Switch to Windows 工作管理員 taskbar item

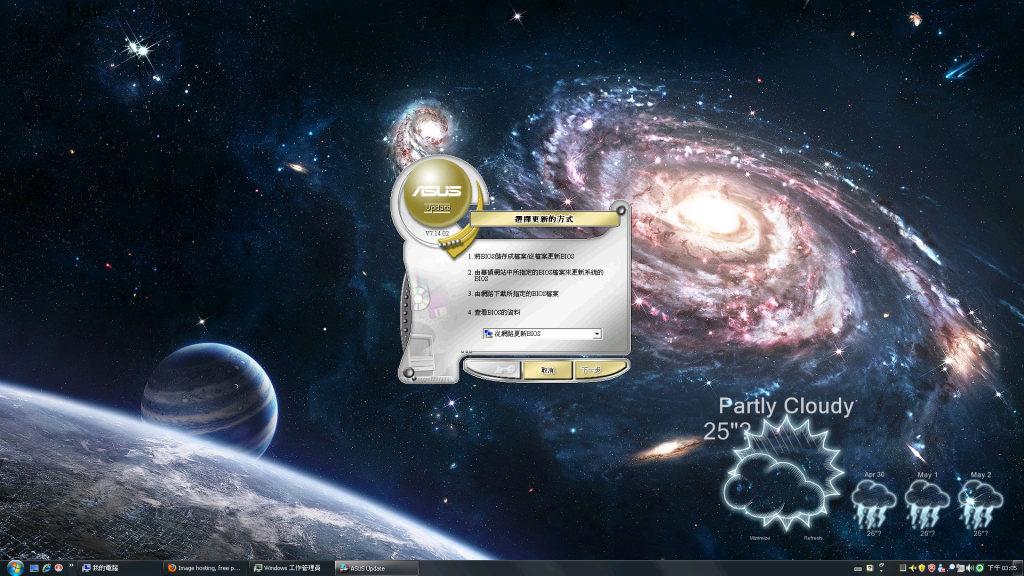[x=290, y=568]
